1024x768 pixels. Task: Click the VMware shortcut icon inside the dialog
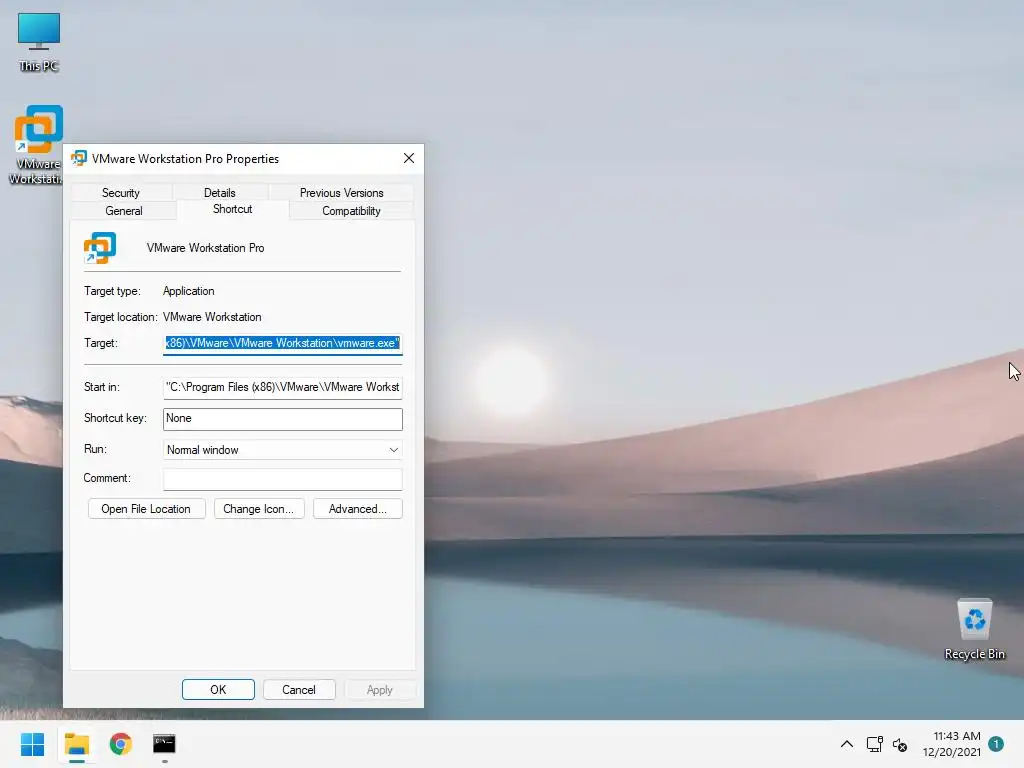[100, 248]
